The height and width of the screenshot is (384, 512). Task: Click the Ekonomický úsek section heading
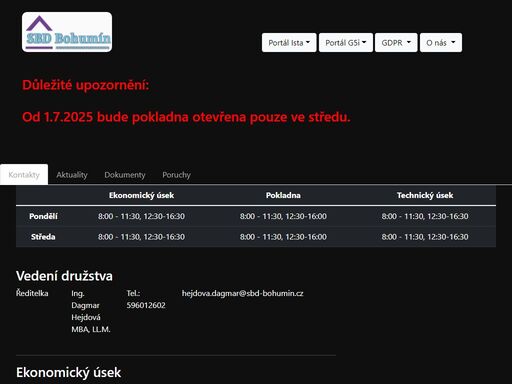coord(68,373)
